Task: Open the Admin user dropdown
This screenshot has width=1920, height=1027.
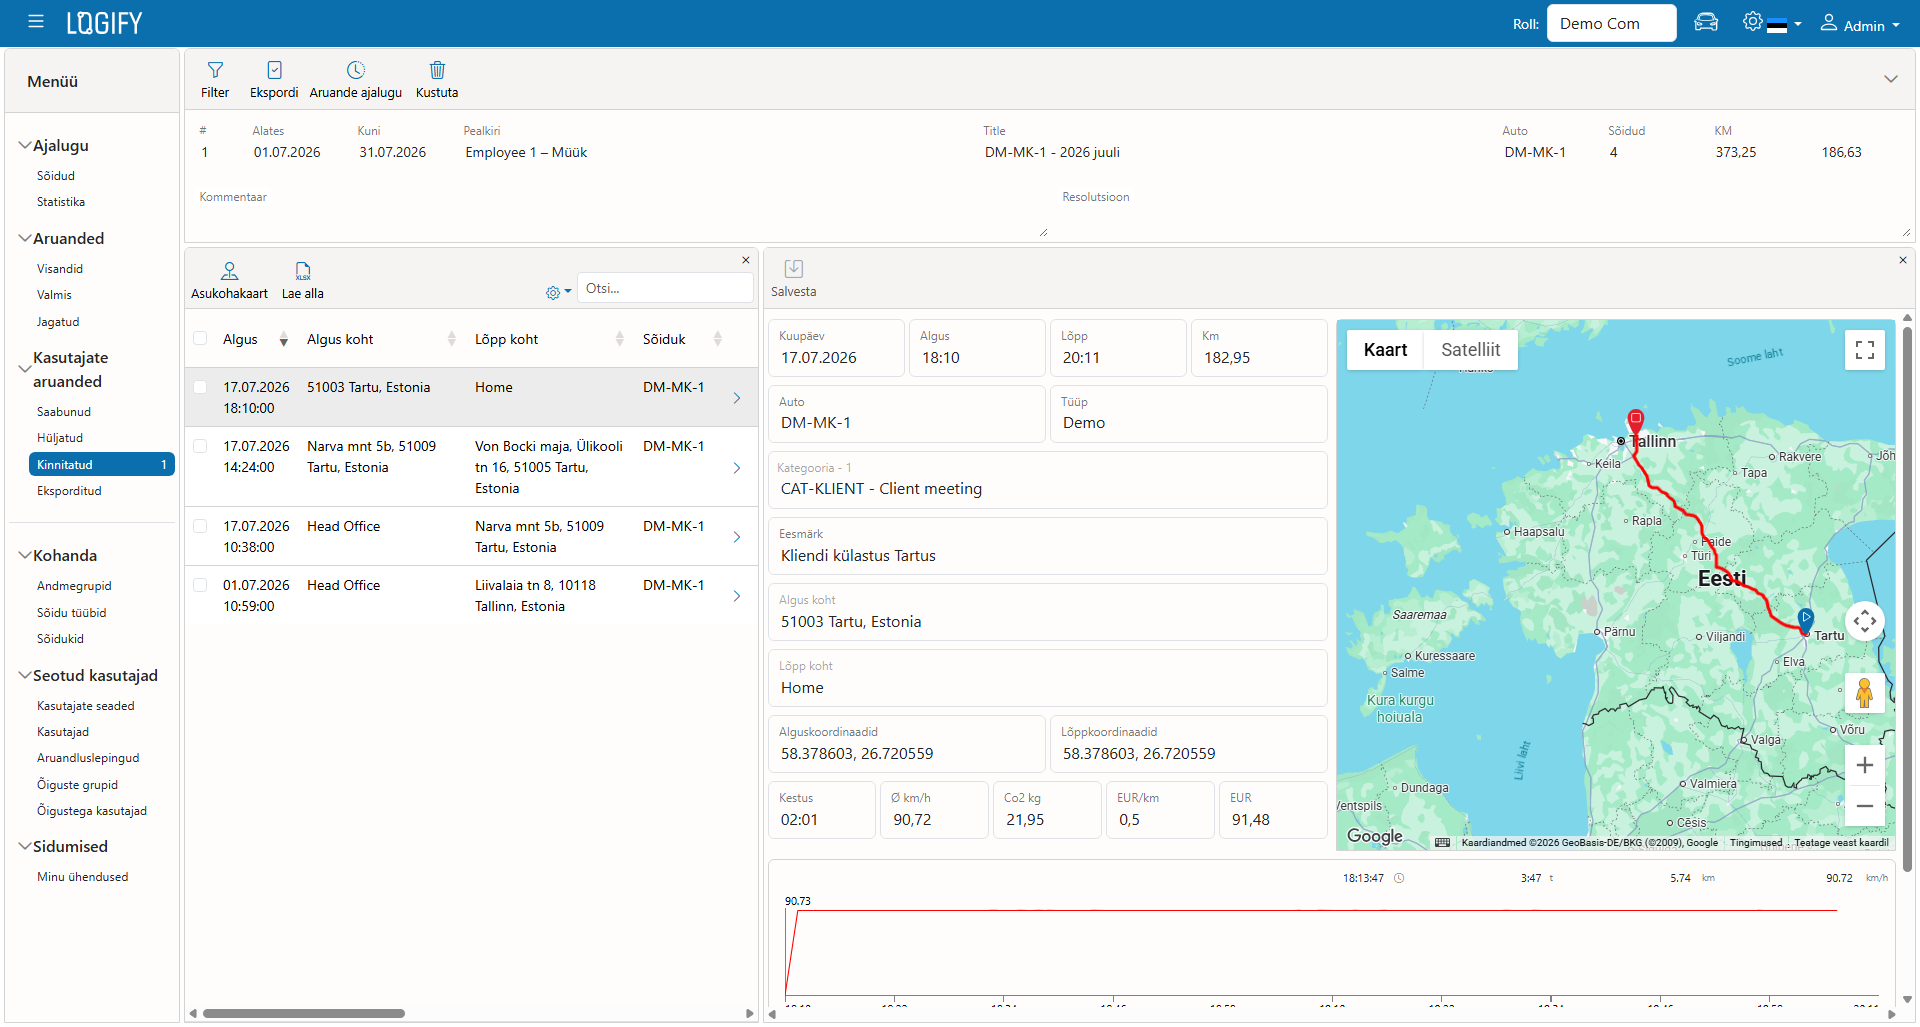Action: tap(1860, 24)
